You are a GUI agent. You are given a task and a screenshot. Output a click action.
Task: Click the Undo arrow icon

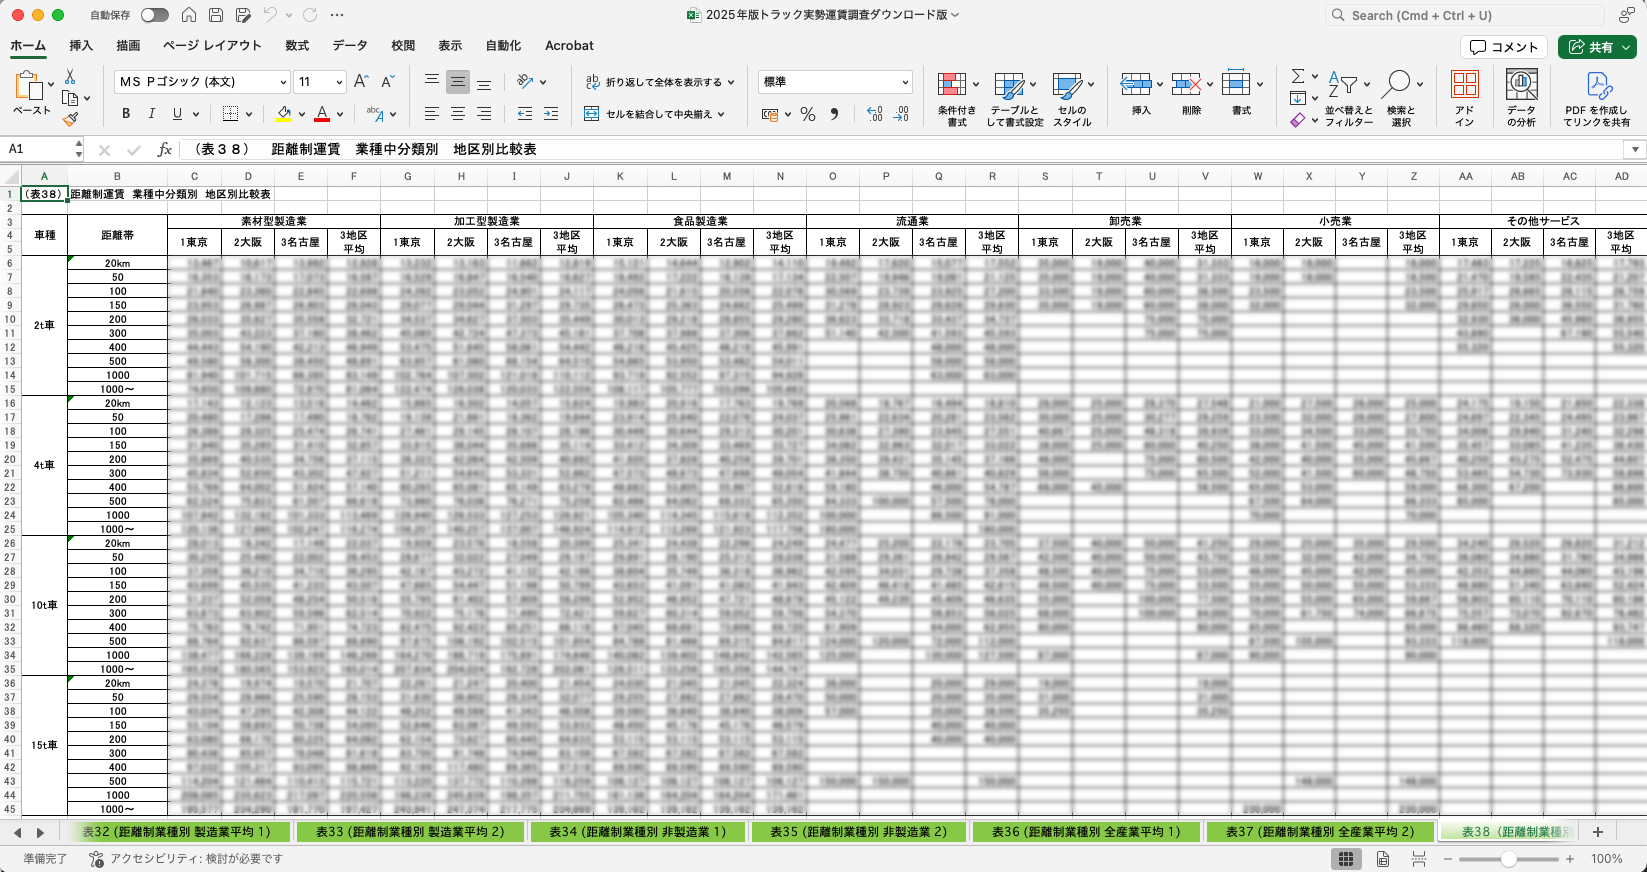(270, 15)
